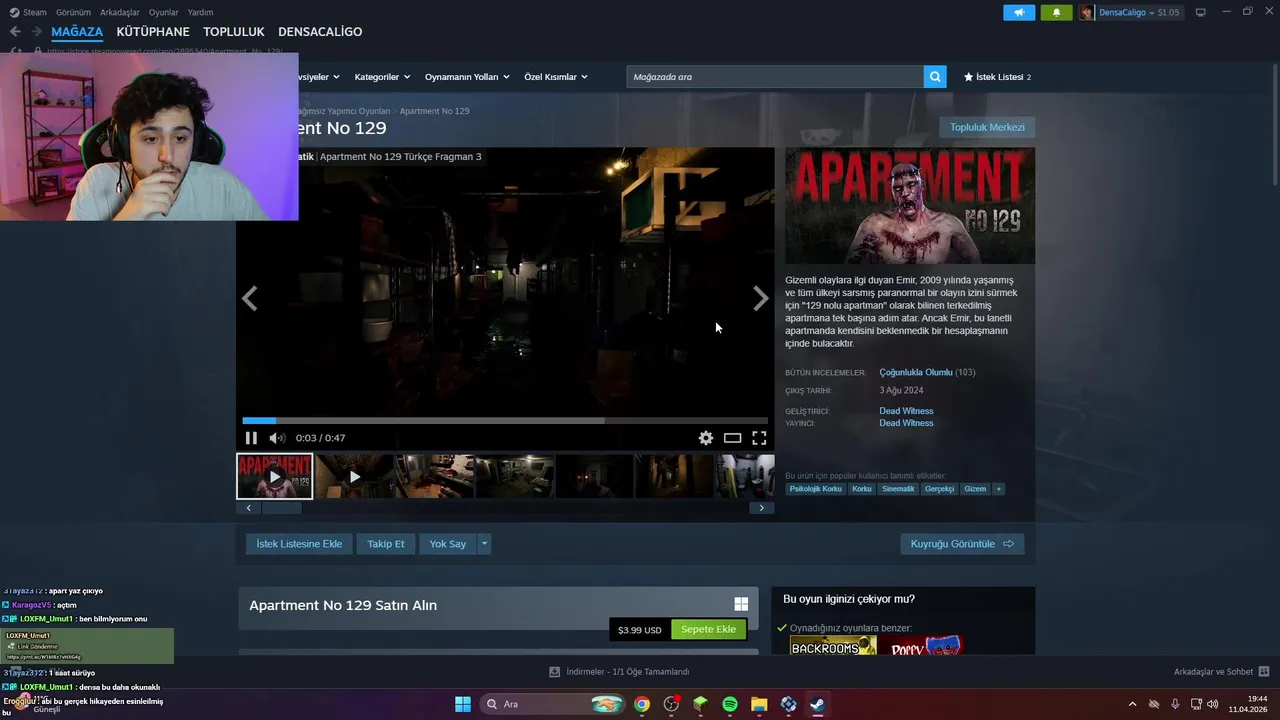Image resolution: width=1280 pixels, height=720 pixels.
Task: Click Kuyruğu Görüntüle button
Action: pyautogui.click(x=962, y=544)
